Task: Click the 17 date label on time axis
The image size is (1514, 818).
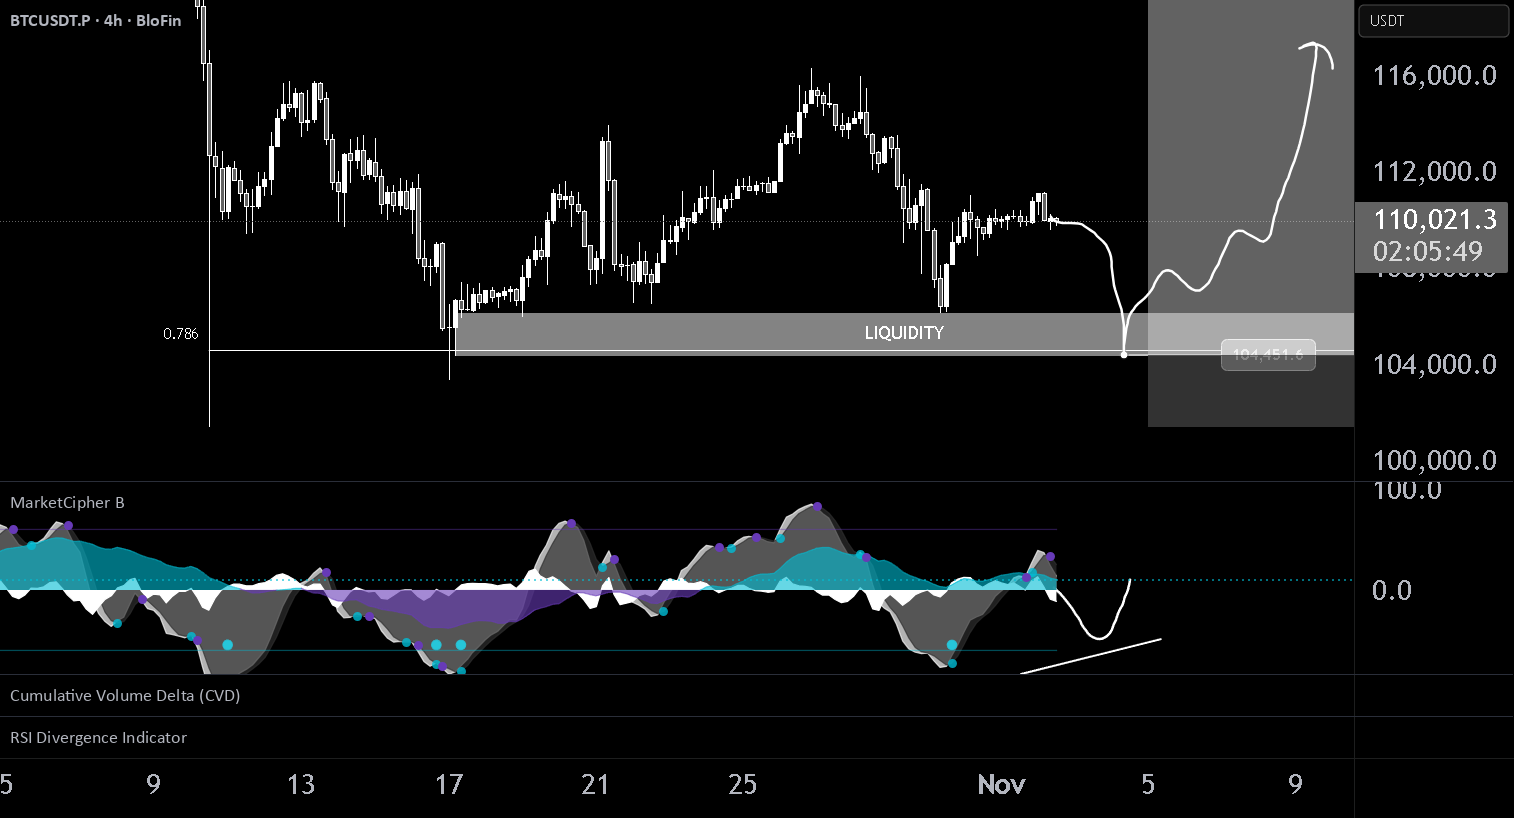Action: (x=449, y=785)
